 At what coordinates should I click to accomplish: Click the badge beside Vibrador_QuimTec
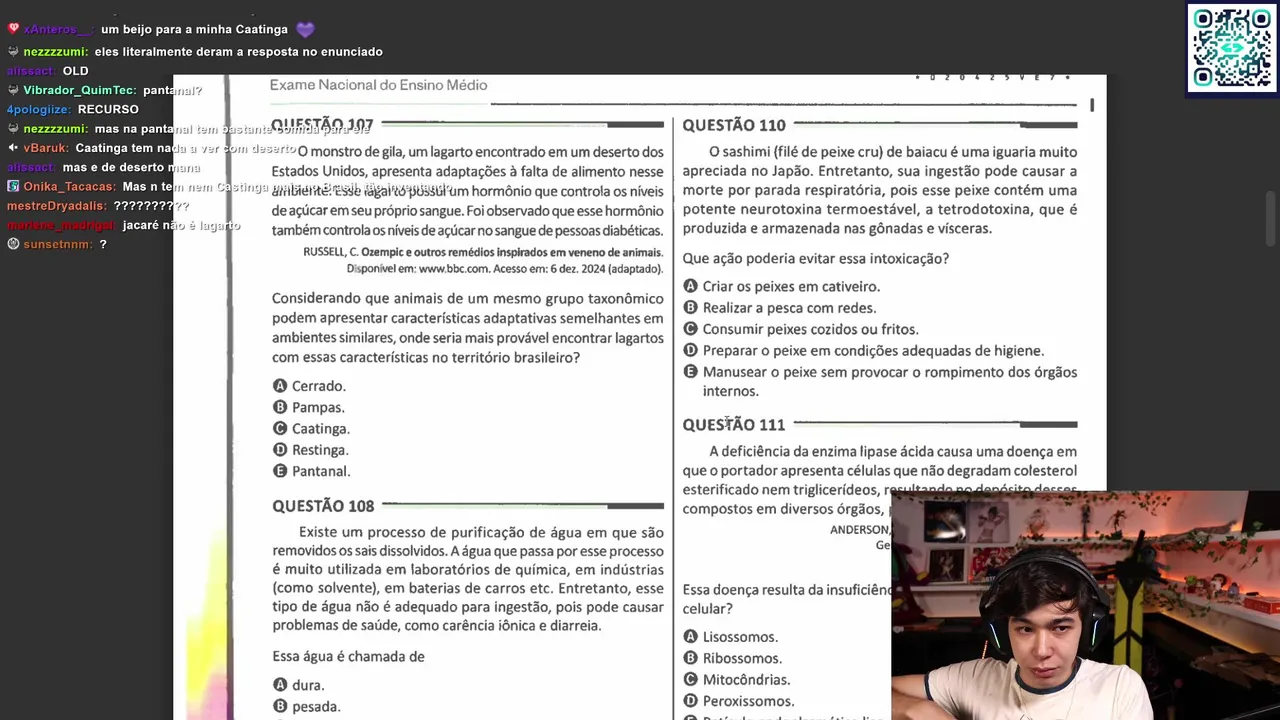(x=13, y=90)
